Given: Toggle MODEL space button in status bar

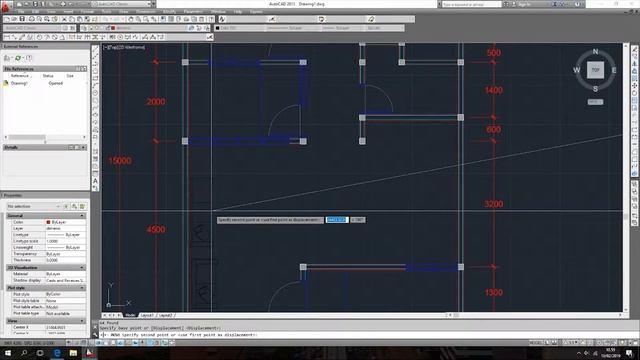Looking at the screenshot, I should [x=536, y=343].
